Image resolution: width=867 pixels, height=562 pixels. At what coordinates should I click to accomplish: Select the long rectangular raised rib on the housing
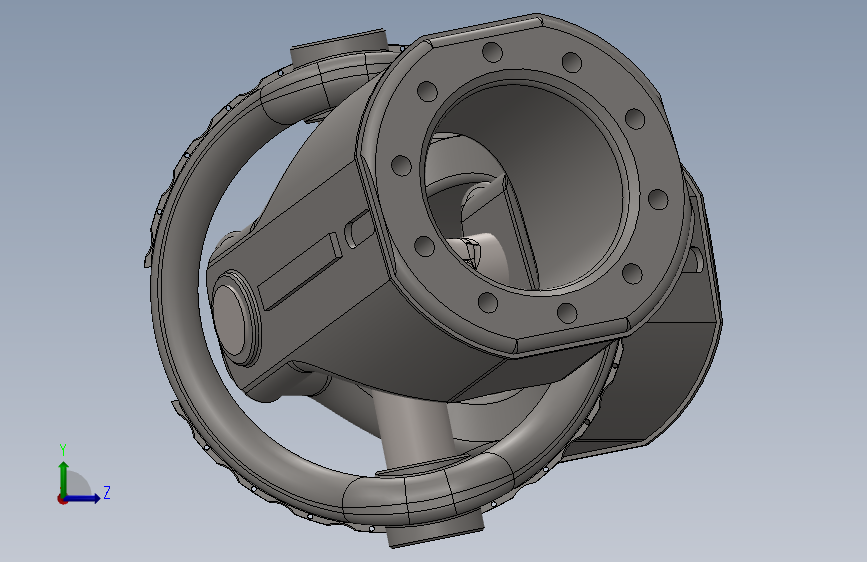point(302,270)
